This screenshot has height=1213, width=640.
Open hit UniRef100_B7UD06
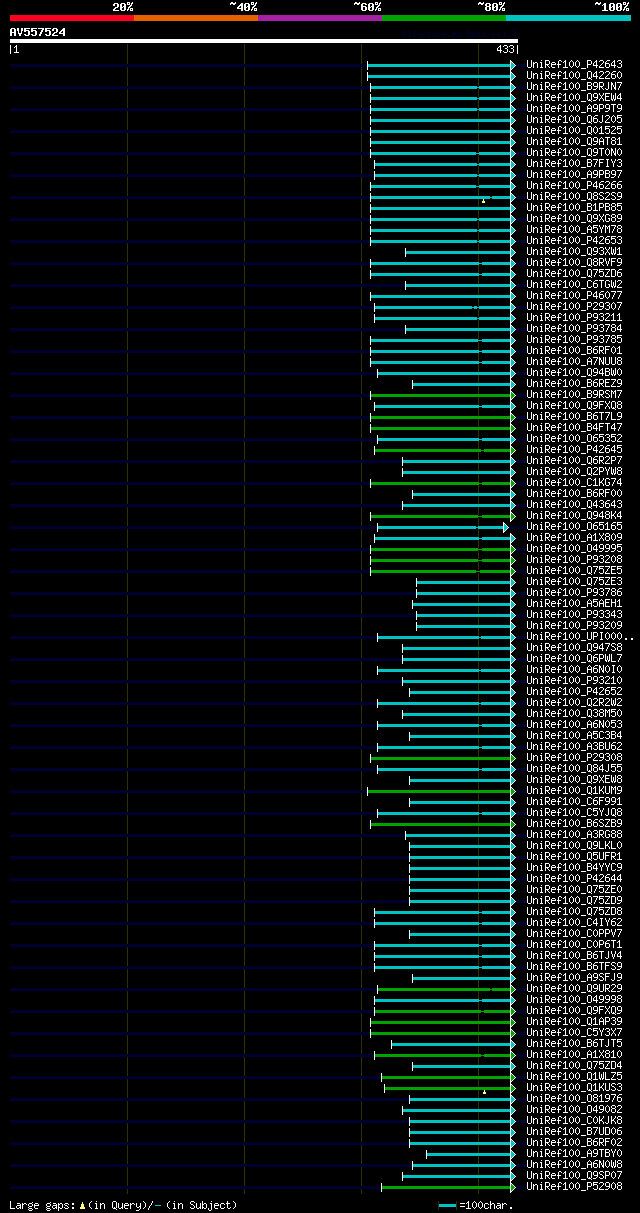coord(574,1131)
